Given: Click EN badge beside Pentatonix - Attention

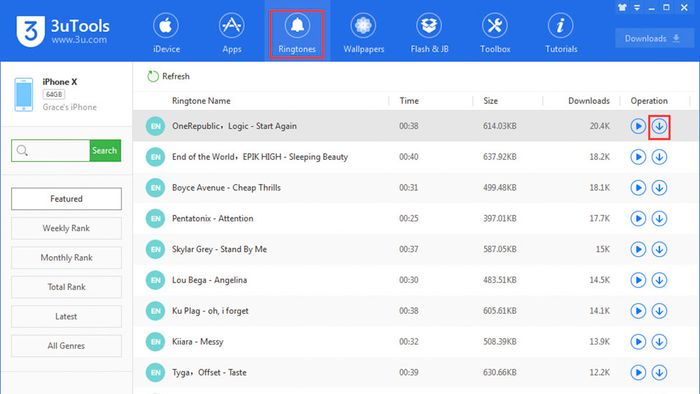Looking at the screenshot, I should click(155, 219).
